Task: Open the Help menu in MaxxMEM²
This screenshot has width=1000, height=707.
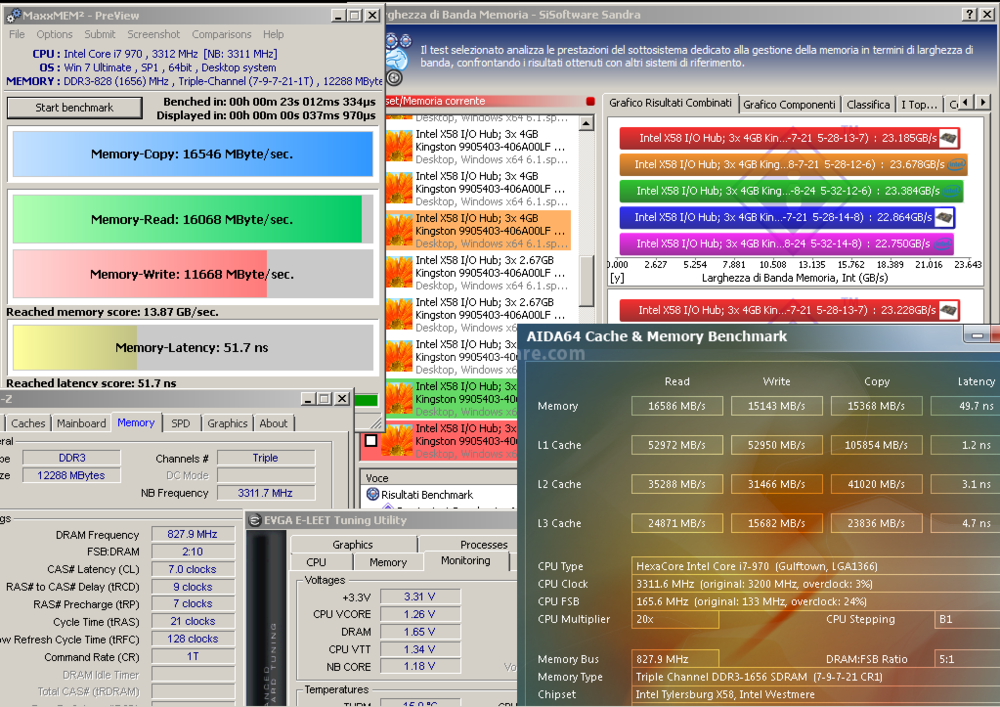Action: tap(273, 34)
